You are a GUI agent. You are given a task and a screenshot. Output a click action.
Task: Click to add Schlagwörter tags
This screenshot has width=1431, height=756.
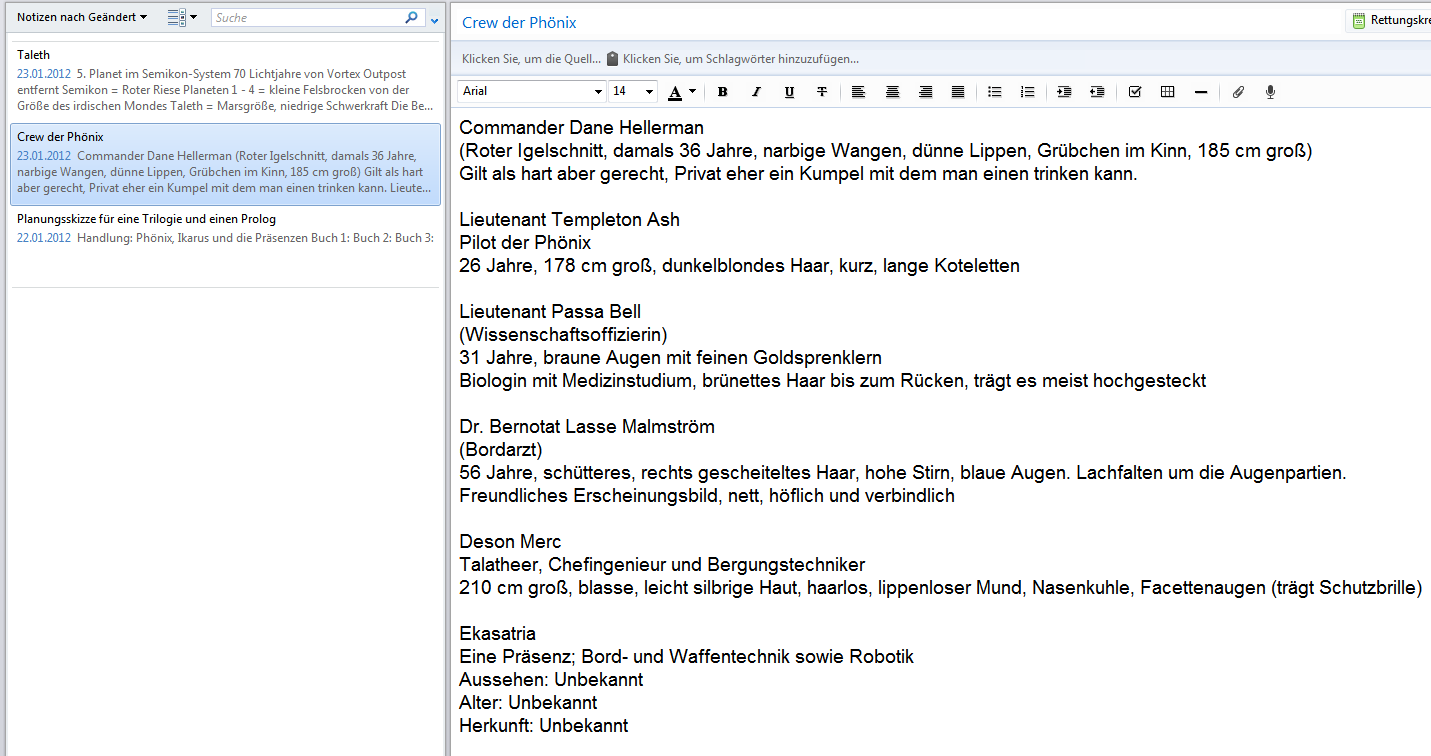[x=740, y=59]
